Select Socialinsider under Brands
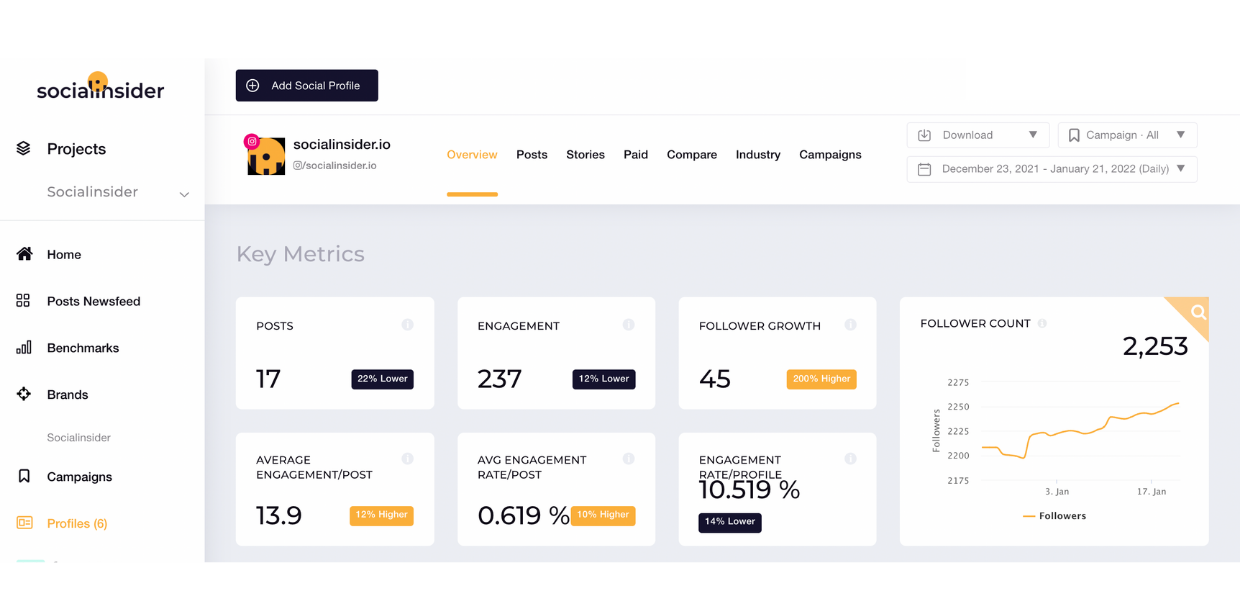 [x=79, y=438]
